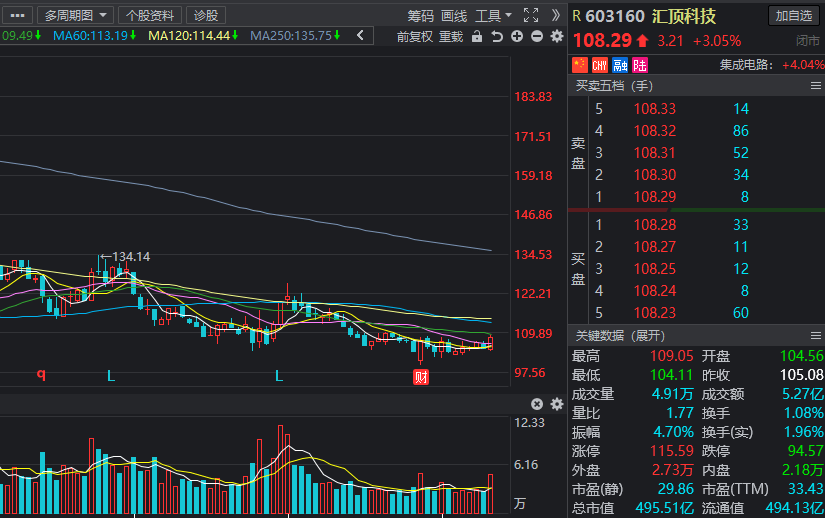Open the 个股资料 tab
The image size is (825, 518).
pos(150,15)
